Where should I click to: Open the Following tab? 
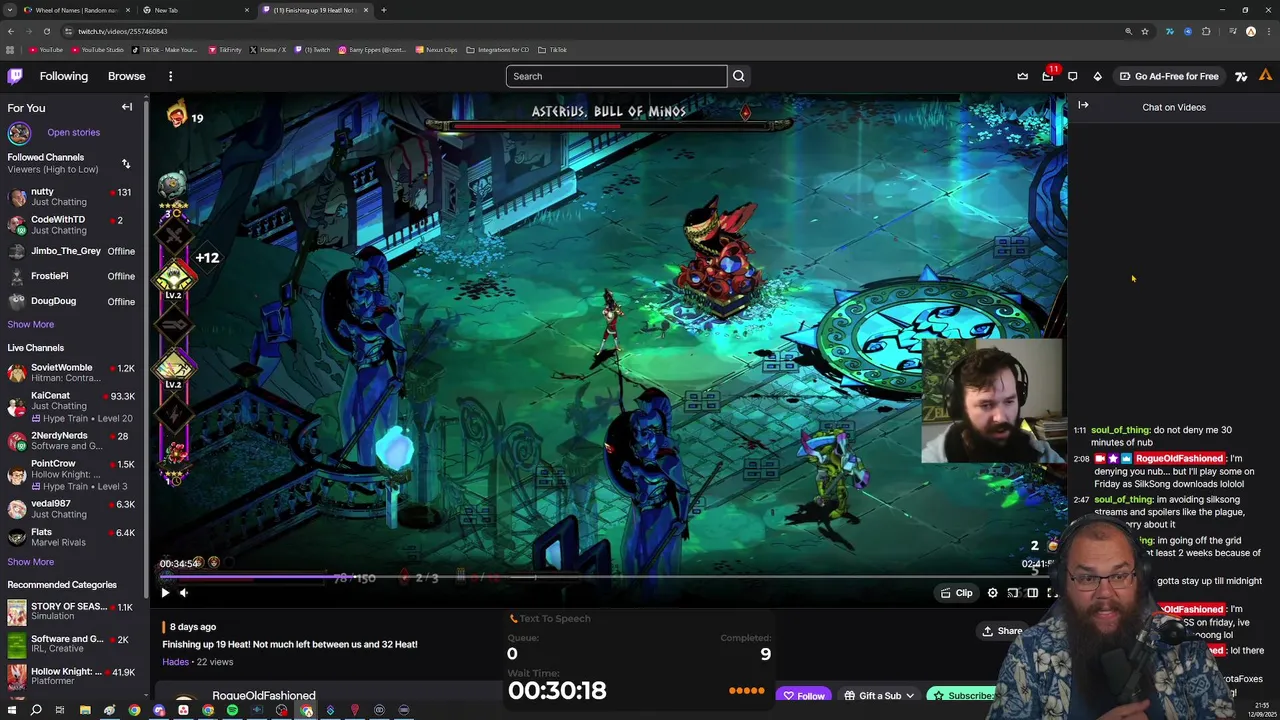[x=64, y=76]
